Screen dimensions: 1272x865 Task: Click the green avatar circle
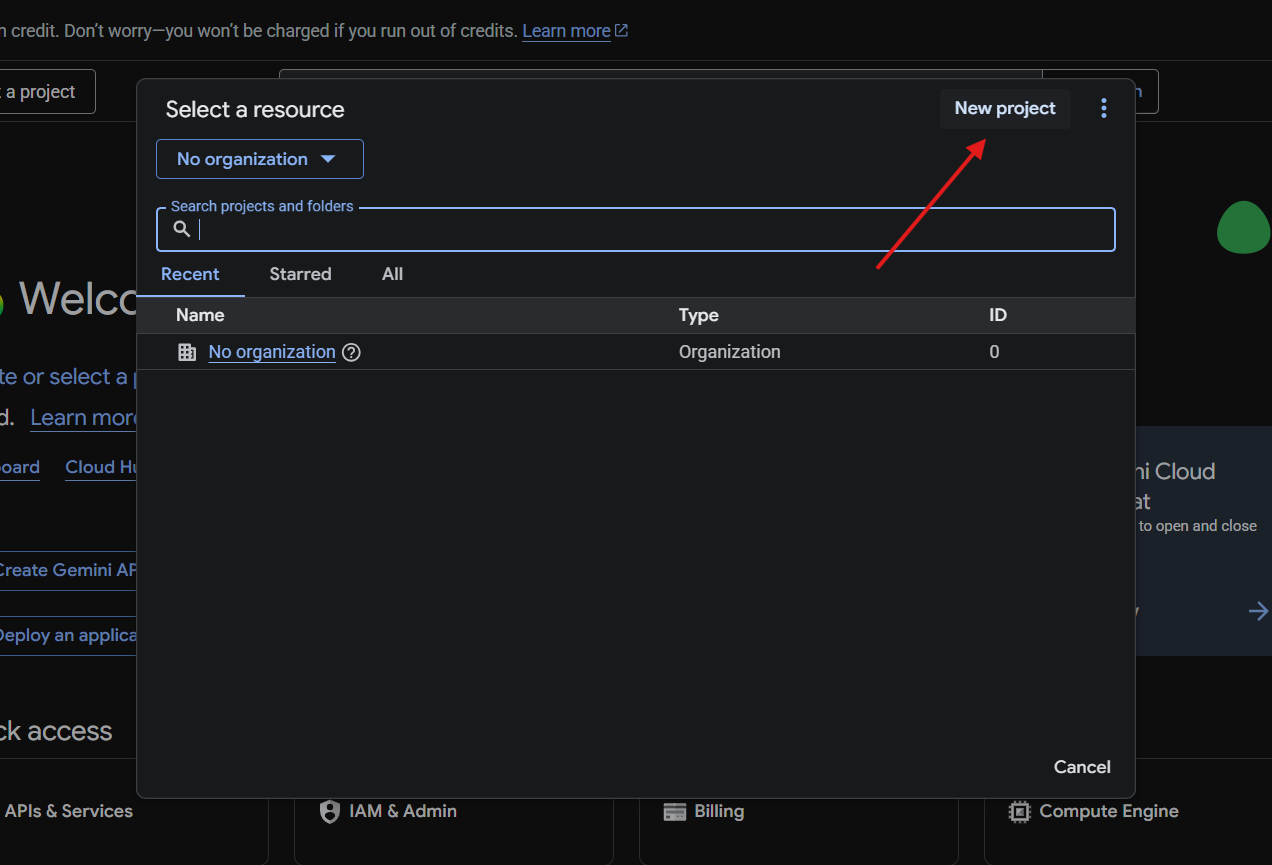[x=1244, y=227]
